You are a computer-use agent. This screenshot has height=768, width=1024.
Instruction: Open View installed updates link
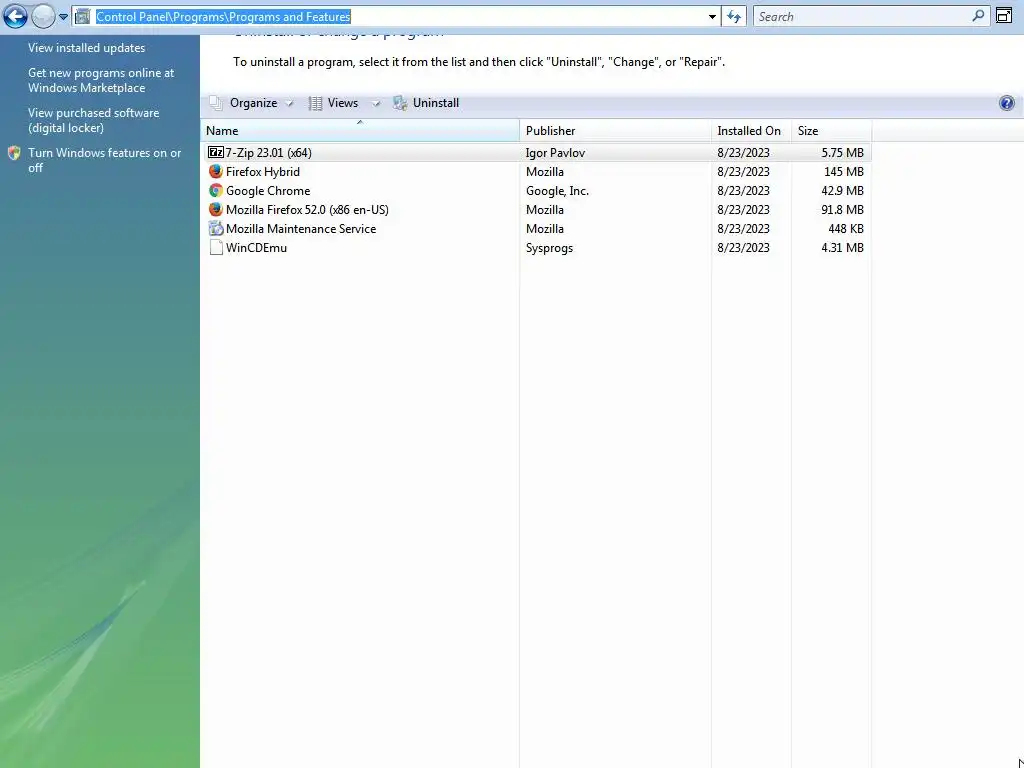pos(86,48)
